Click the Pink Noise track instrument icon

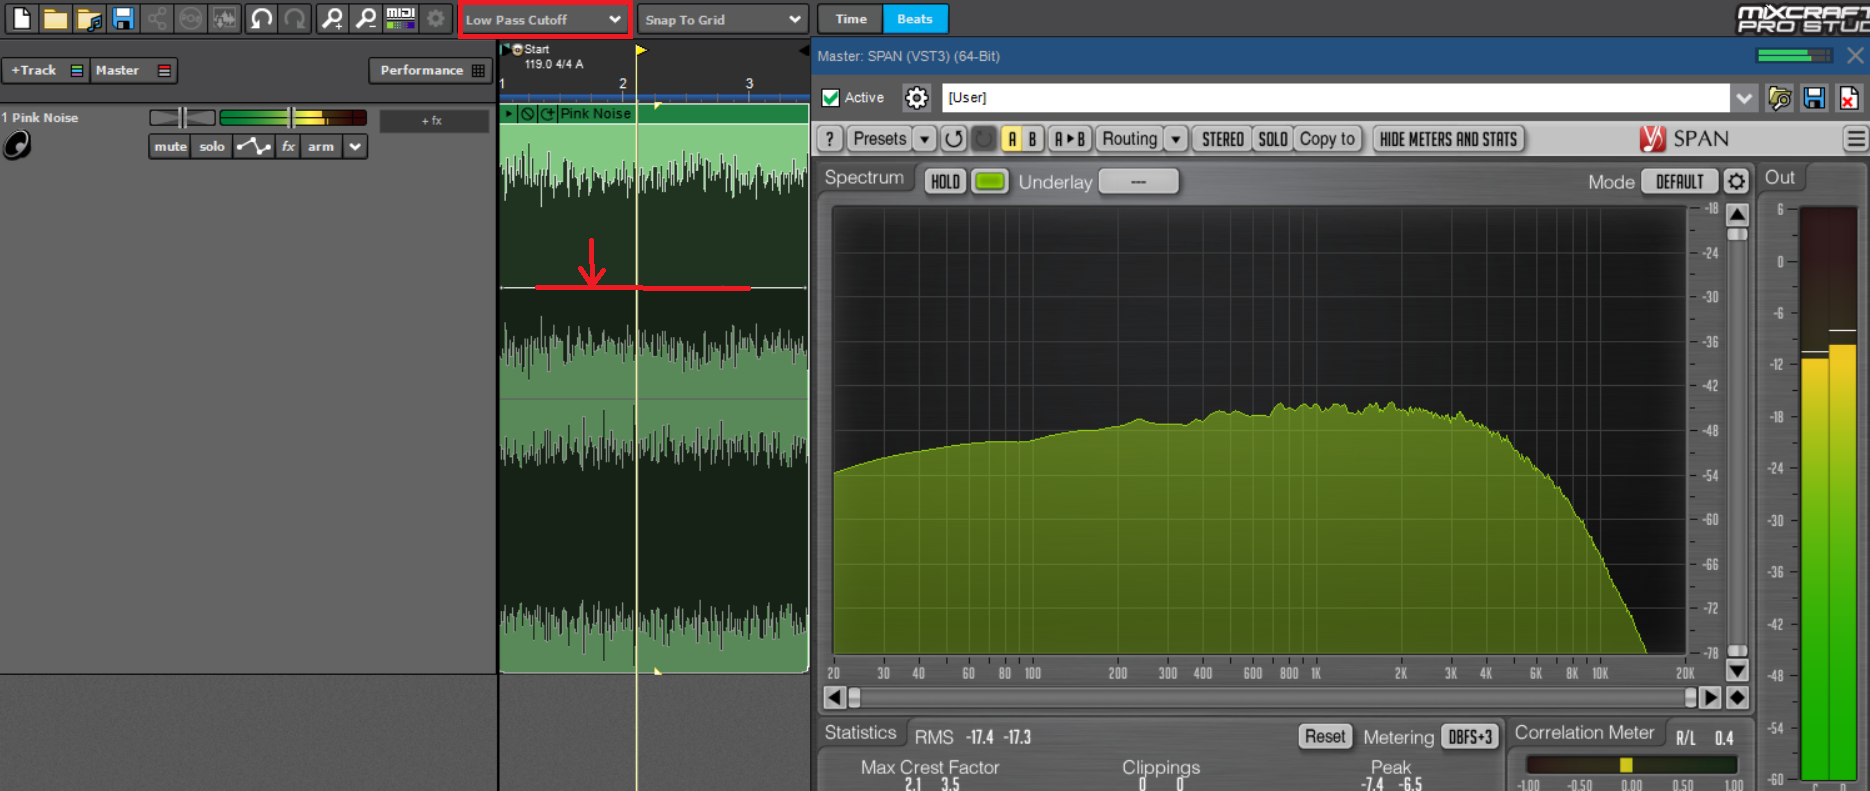17,146
